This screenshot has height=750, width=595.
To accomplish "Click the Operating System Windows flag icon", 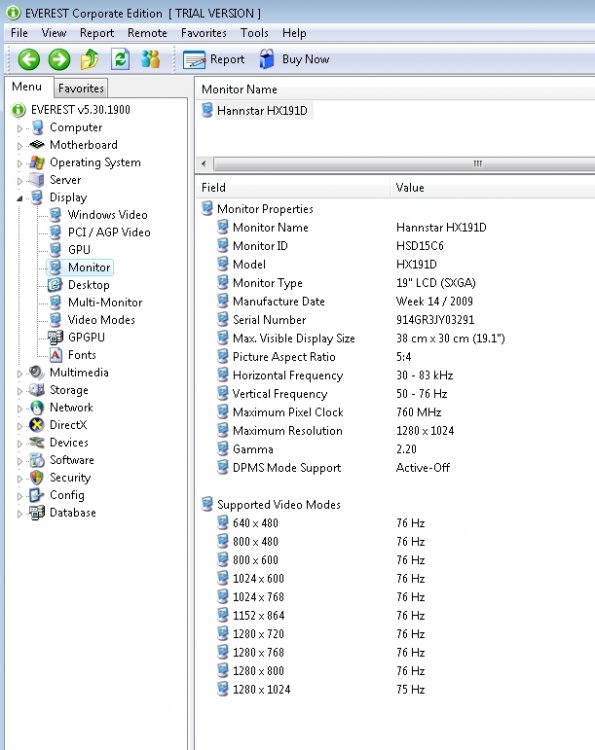I will click(x=37, y=162).
